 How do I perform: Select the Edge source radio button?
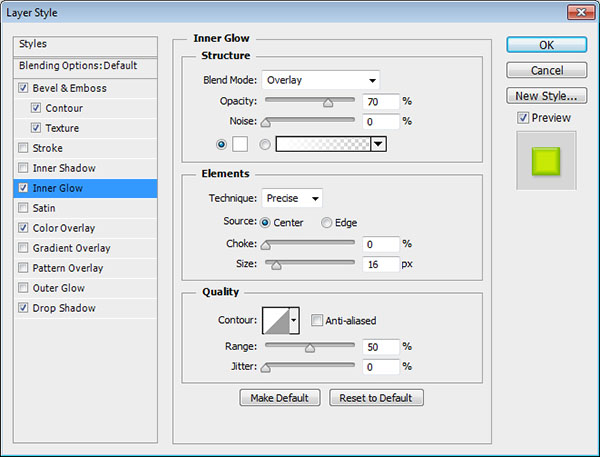pos(327,223)
